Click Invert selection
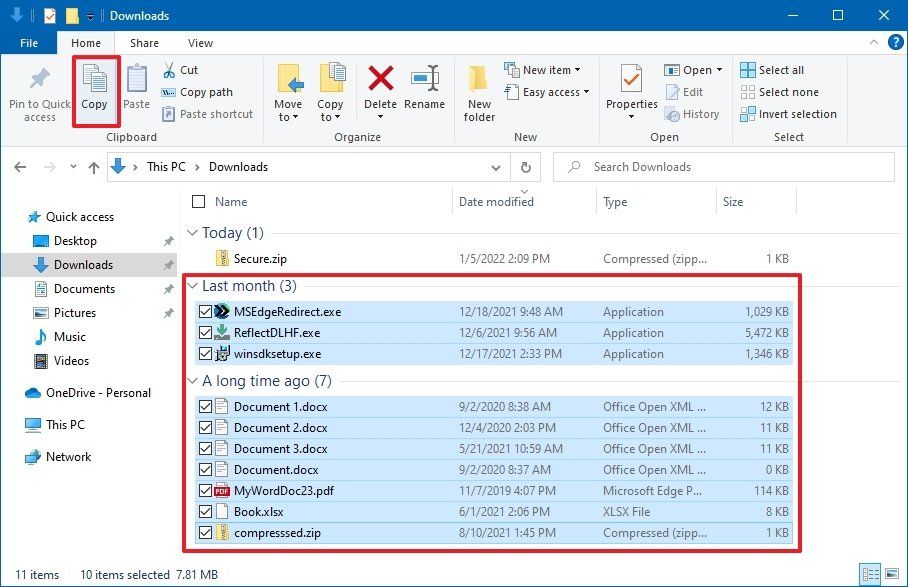 (x=789, y=114)
